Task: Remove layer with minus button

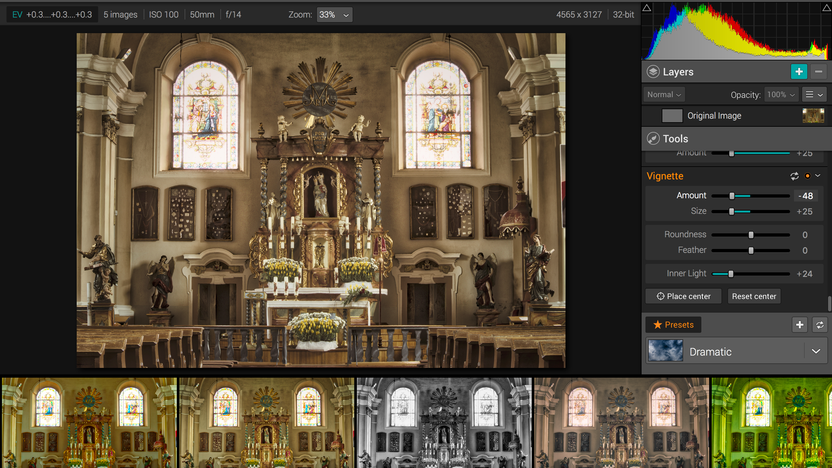Action: point(818,72)
